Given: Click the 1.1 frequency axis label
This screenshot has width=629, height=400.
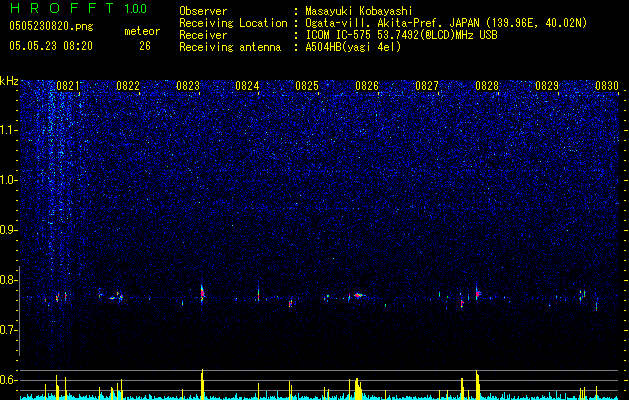Looking at the screenshot, I should point(9,130).
